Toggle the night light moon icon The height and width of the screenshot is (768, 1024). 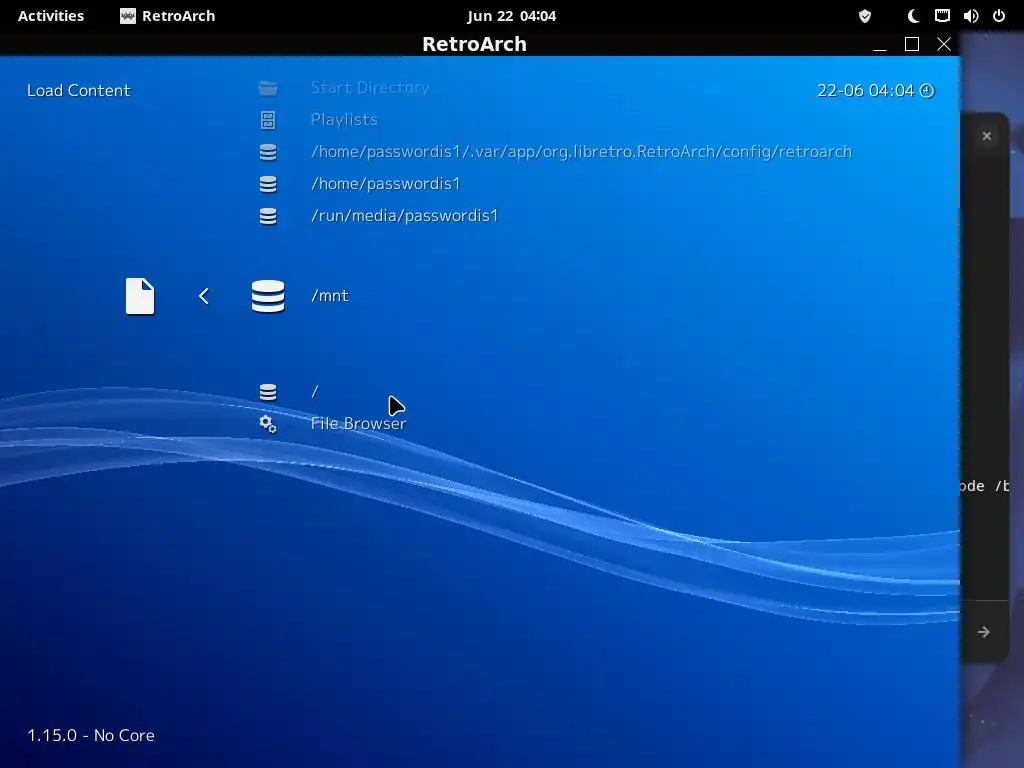click(913, 16)
